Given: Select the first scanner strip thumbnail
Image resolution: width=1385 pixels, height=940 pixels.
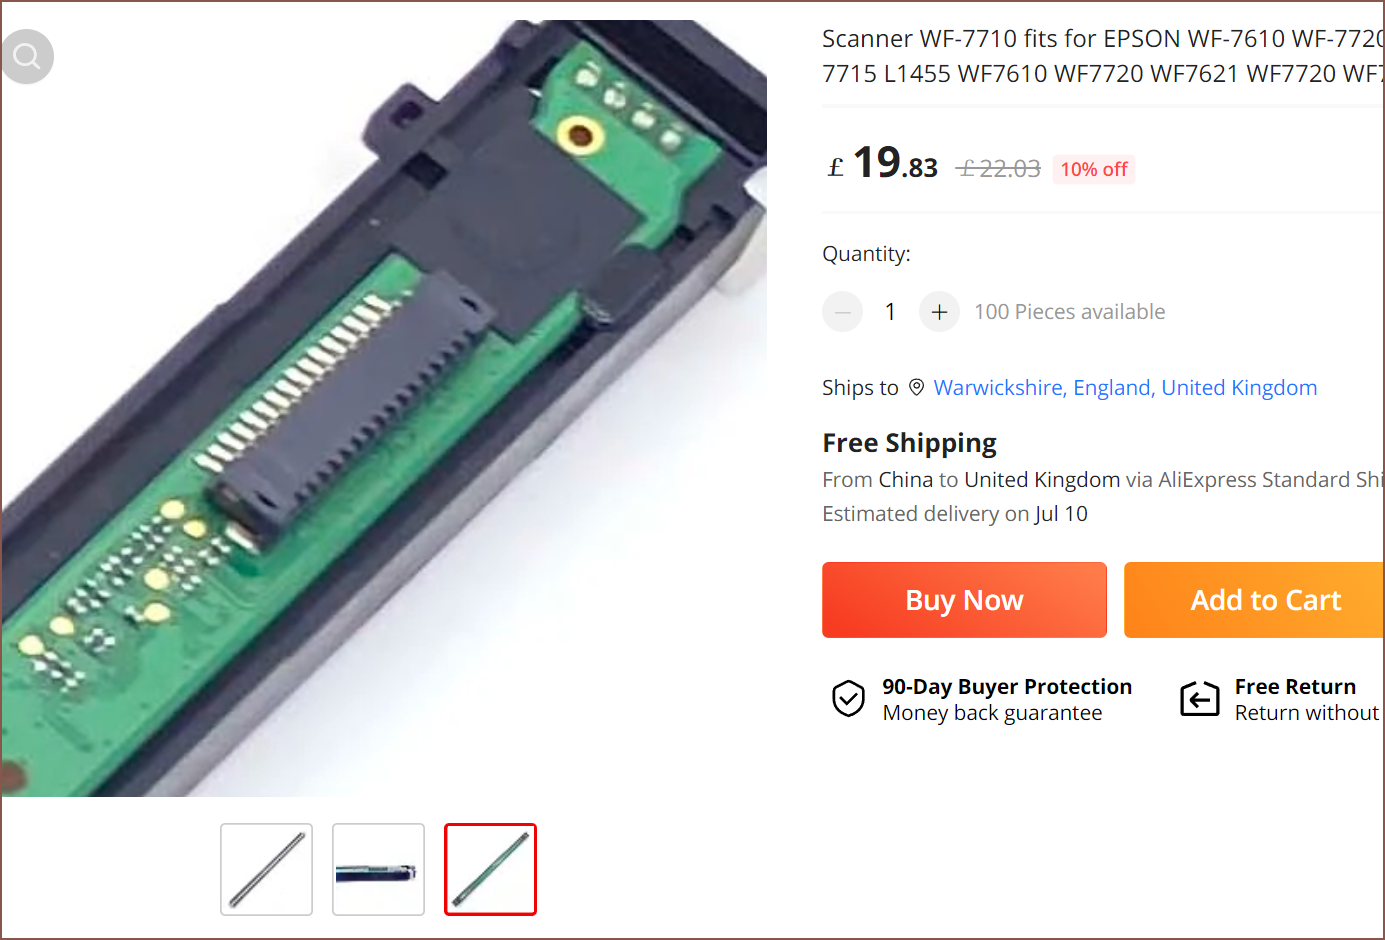Looking at the screenshot, I should pyautogui.click(x=266, y=869).
